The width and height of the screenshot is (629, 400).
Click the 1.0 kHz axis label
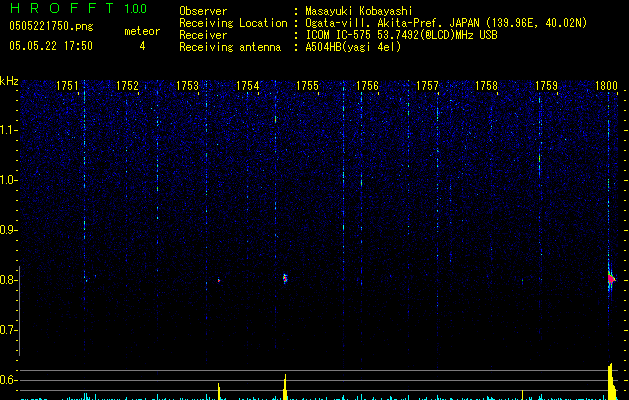point(8,180)
